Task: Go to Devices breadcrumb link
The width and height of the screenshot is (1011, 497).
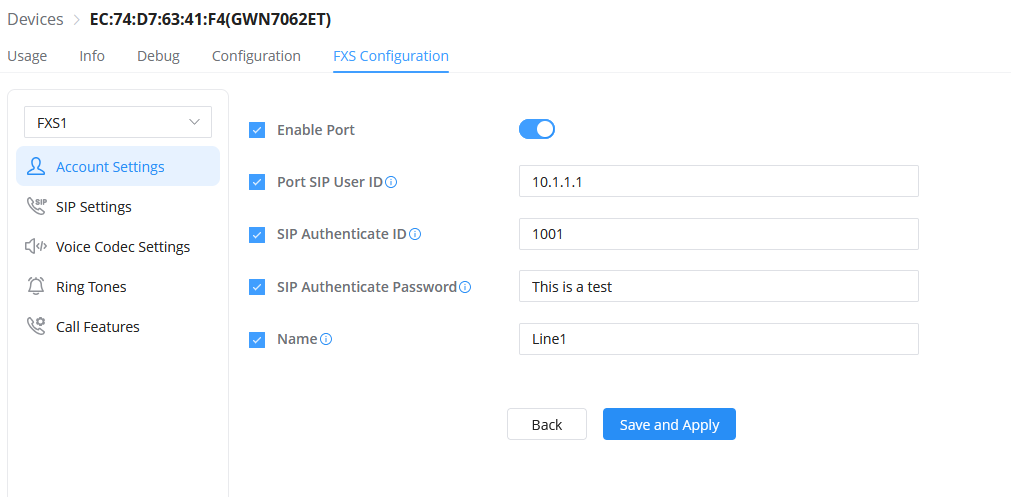Action: [x=35, y=19]
